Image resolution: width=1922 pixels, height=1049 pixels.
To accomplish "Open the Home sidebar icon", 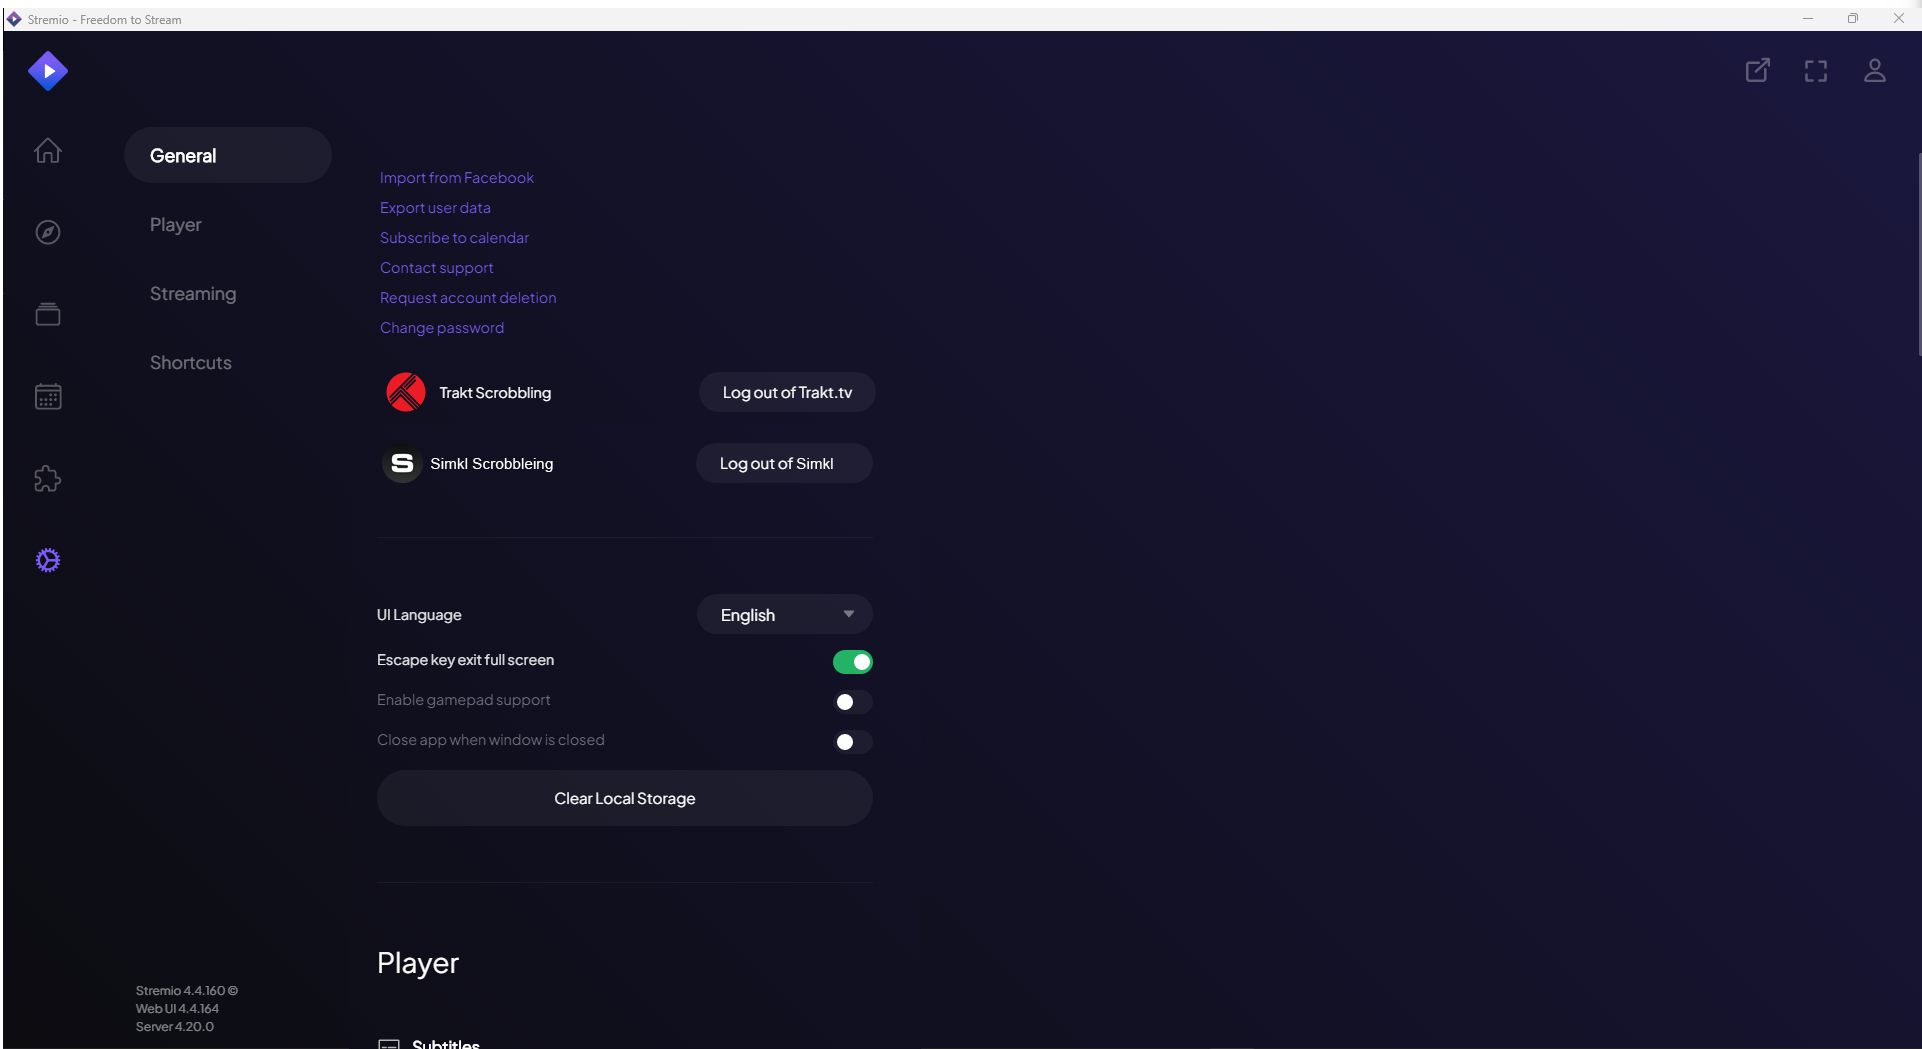I will tap(47, 151).
